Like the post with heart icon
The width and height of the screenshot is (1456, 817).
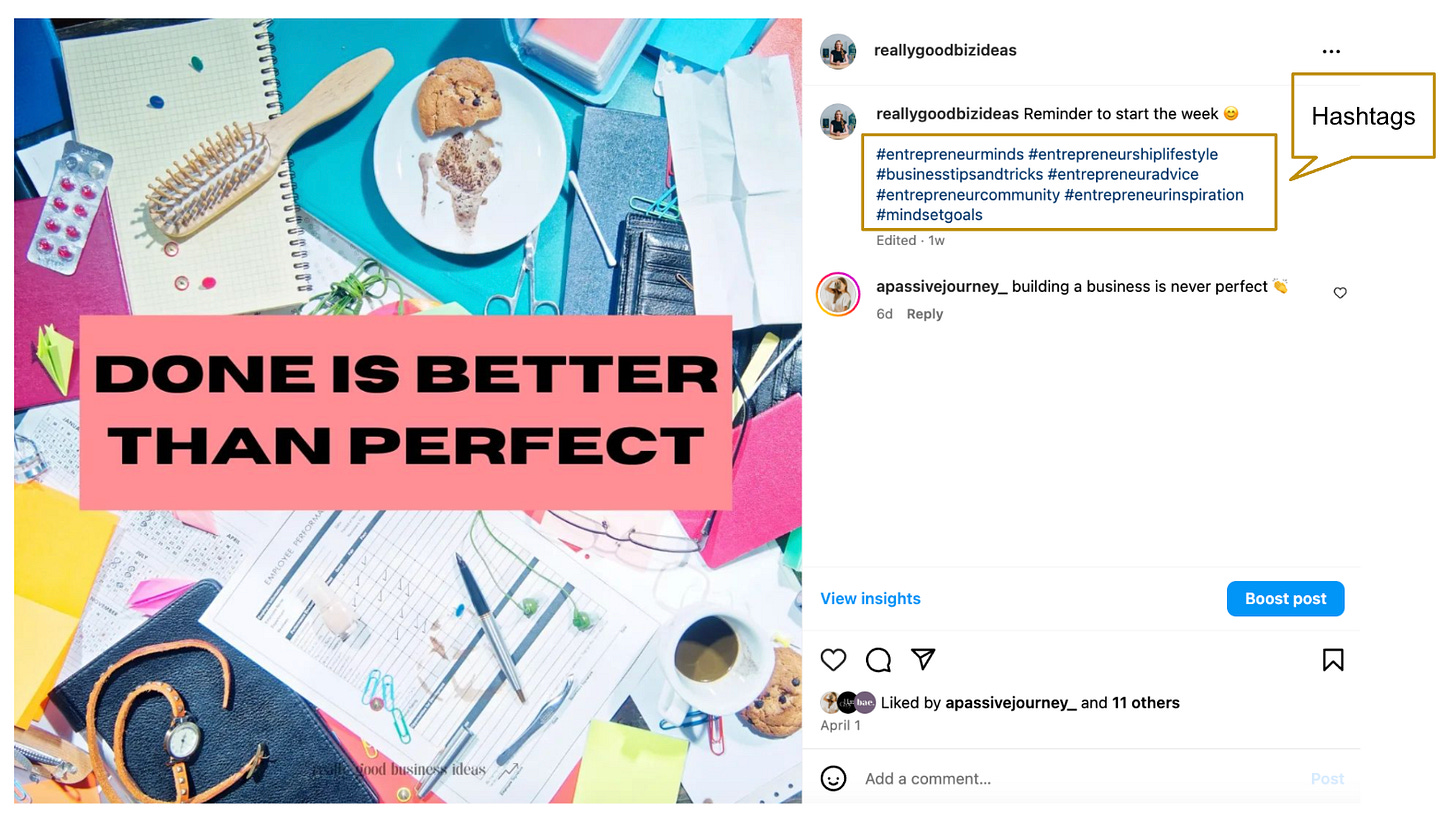tap(833, 659)
